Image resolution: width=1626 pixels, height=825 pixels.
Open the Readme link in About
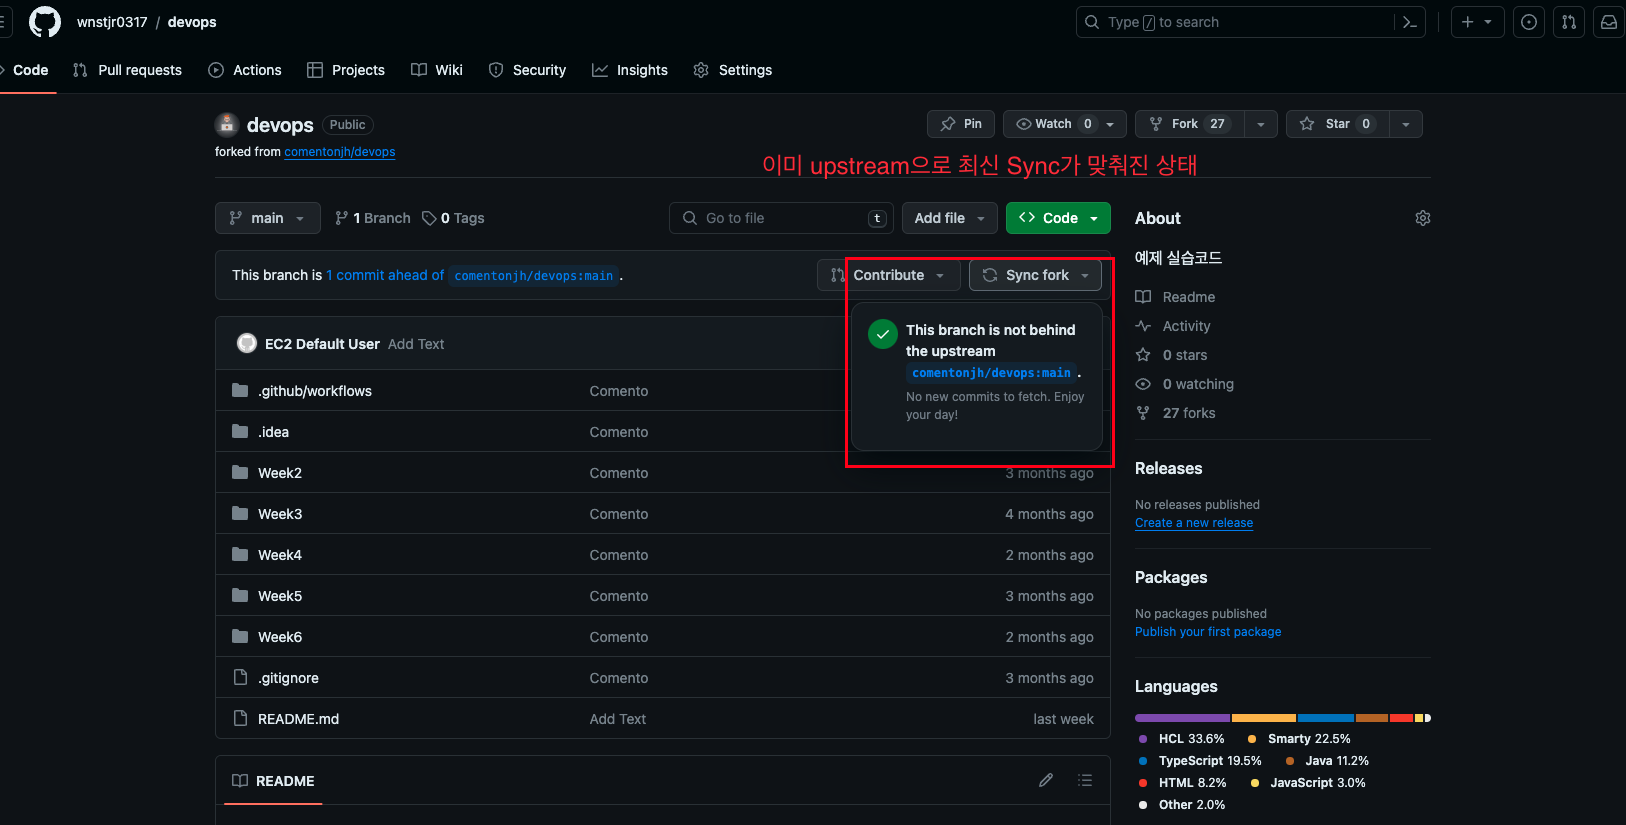[x=1176, y=297]
